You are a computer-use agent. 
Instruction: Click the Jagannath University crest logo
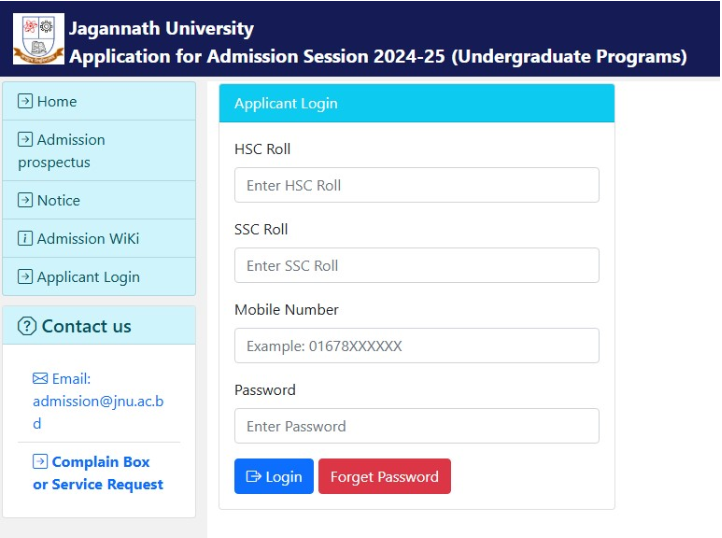point(38,39)
